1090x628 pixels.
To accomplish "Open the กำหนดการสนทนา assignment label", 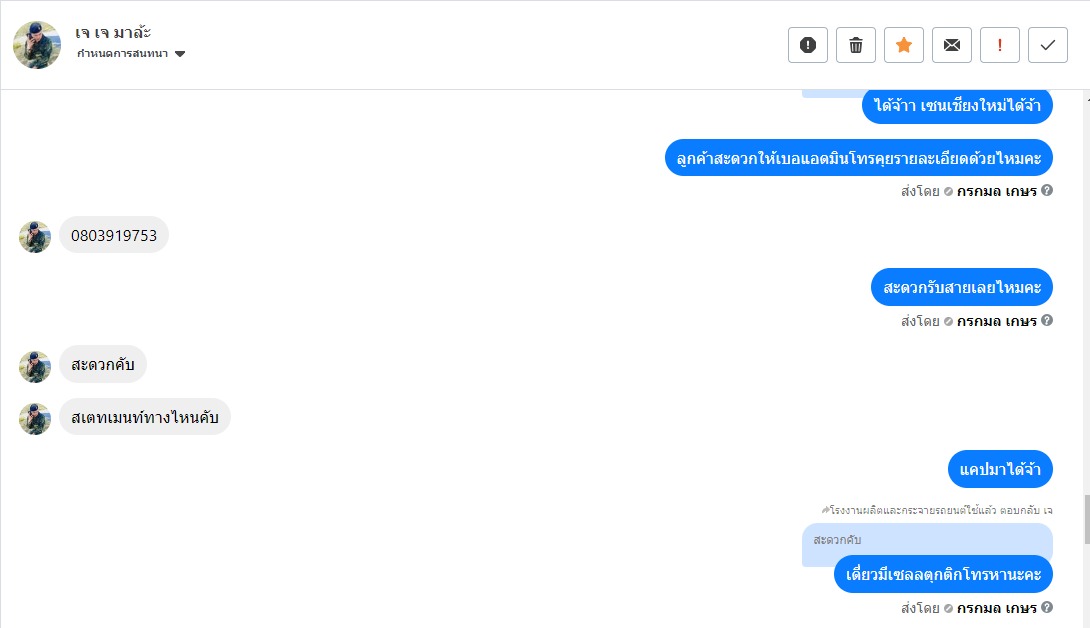I will tap(122, 54).
